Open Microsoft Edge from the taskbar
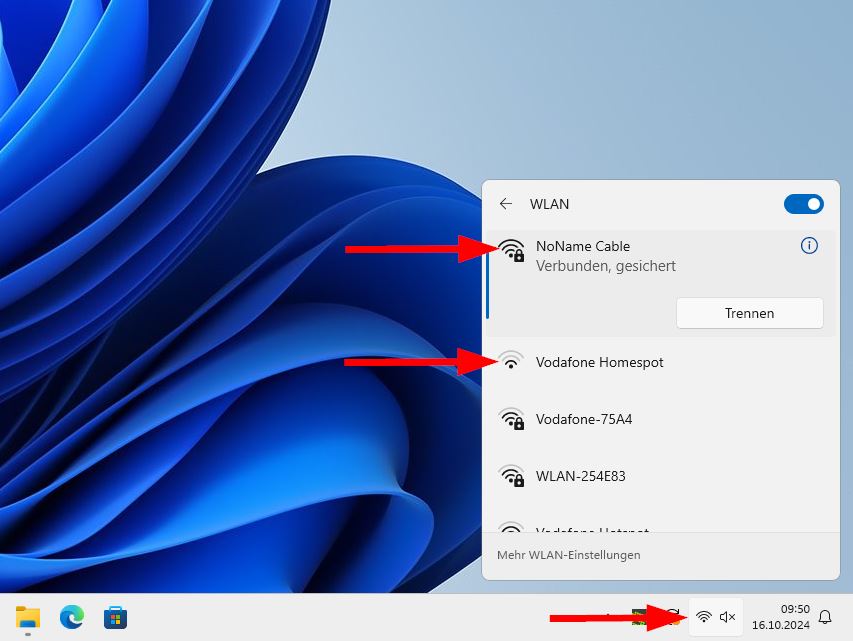The image size is (853, 641). [x=70, y=617]
